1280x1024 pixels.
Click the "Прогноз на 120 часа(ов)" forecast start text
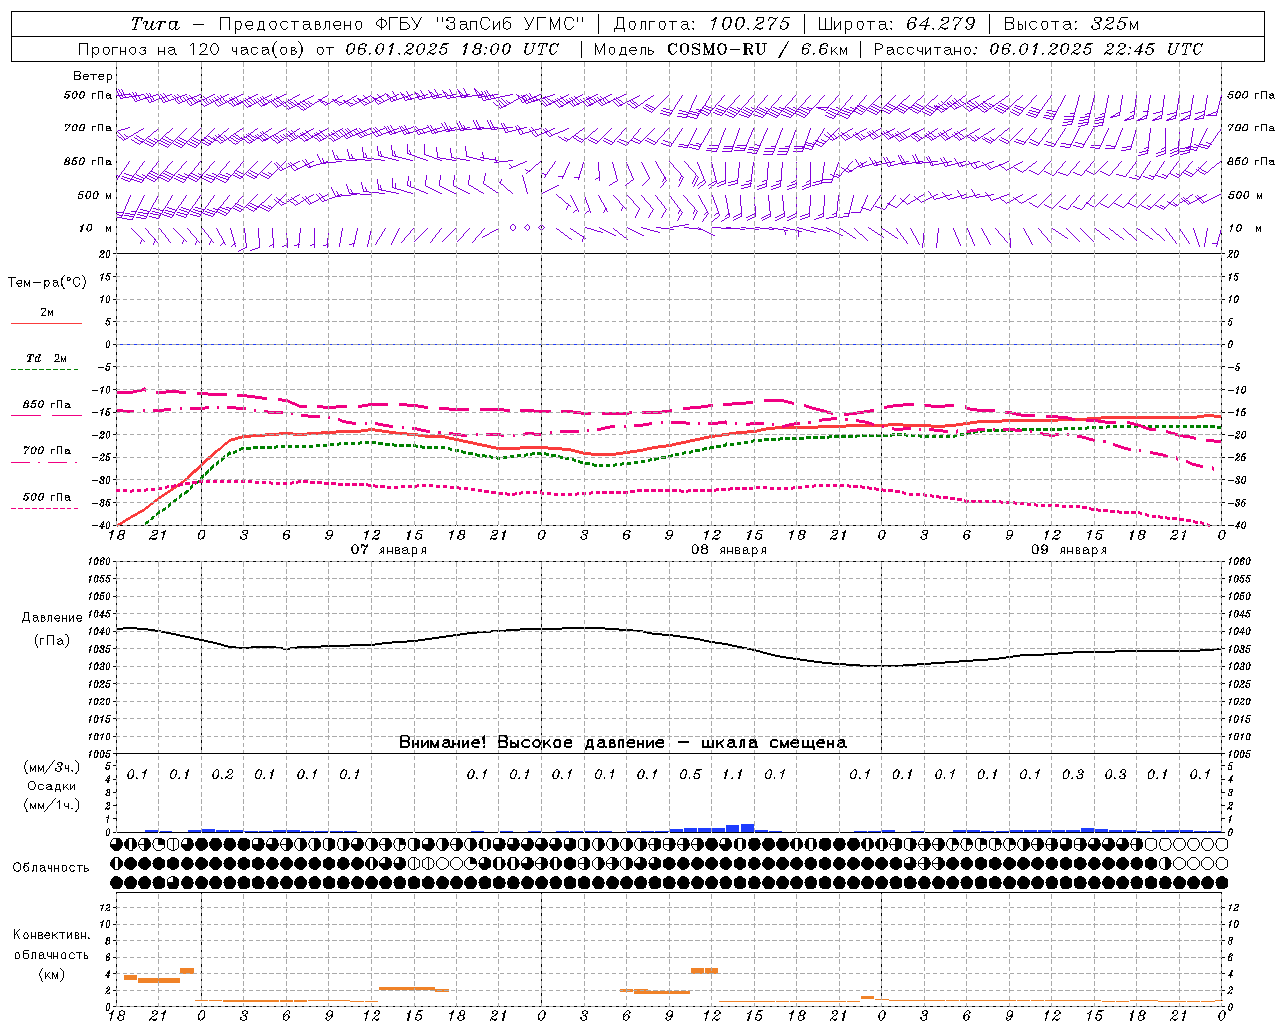[191, 49]
